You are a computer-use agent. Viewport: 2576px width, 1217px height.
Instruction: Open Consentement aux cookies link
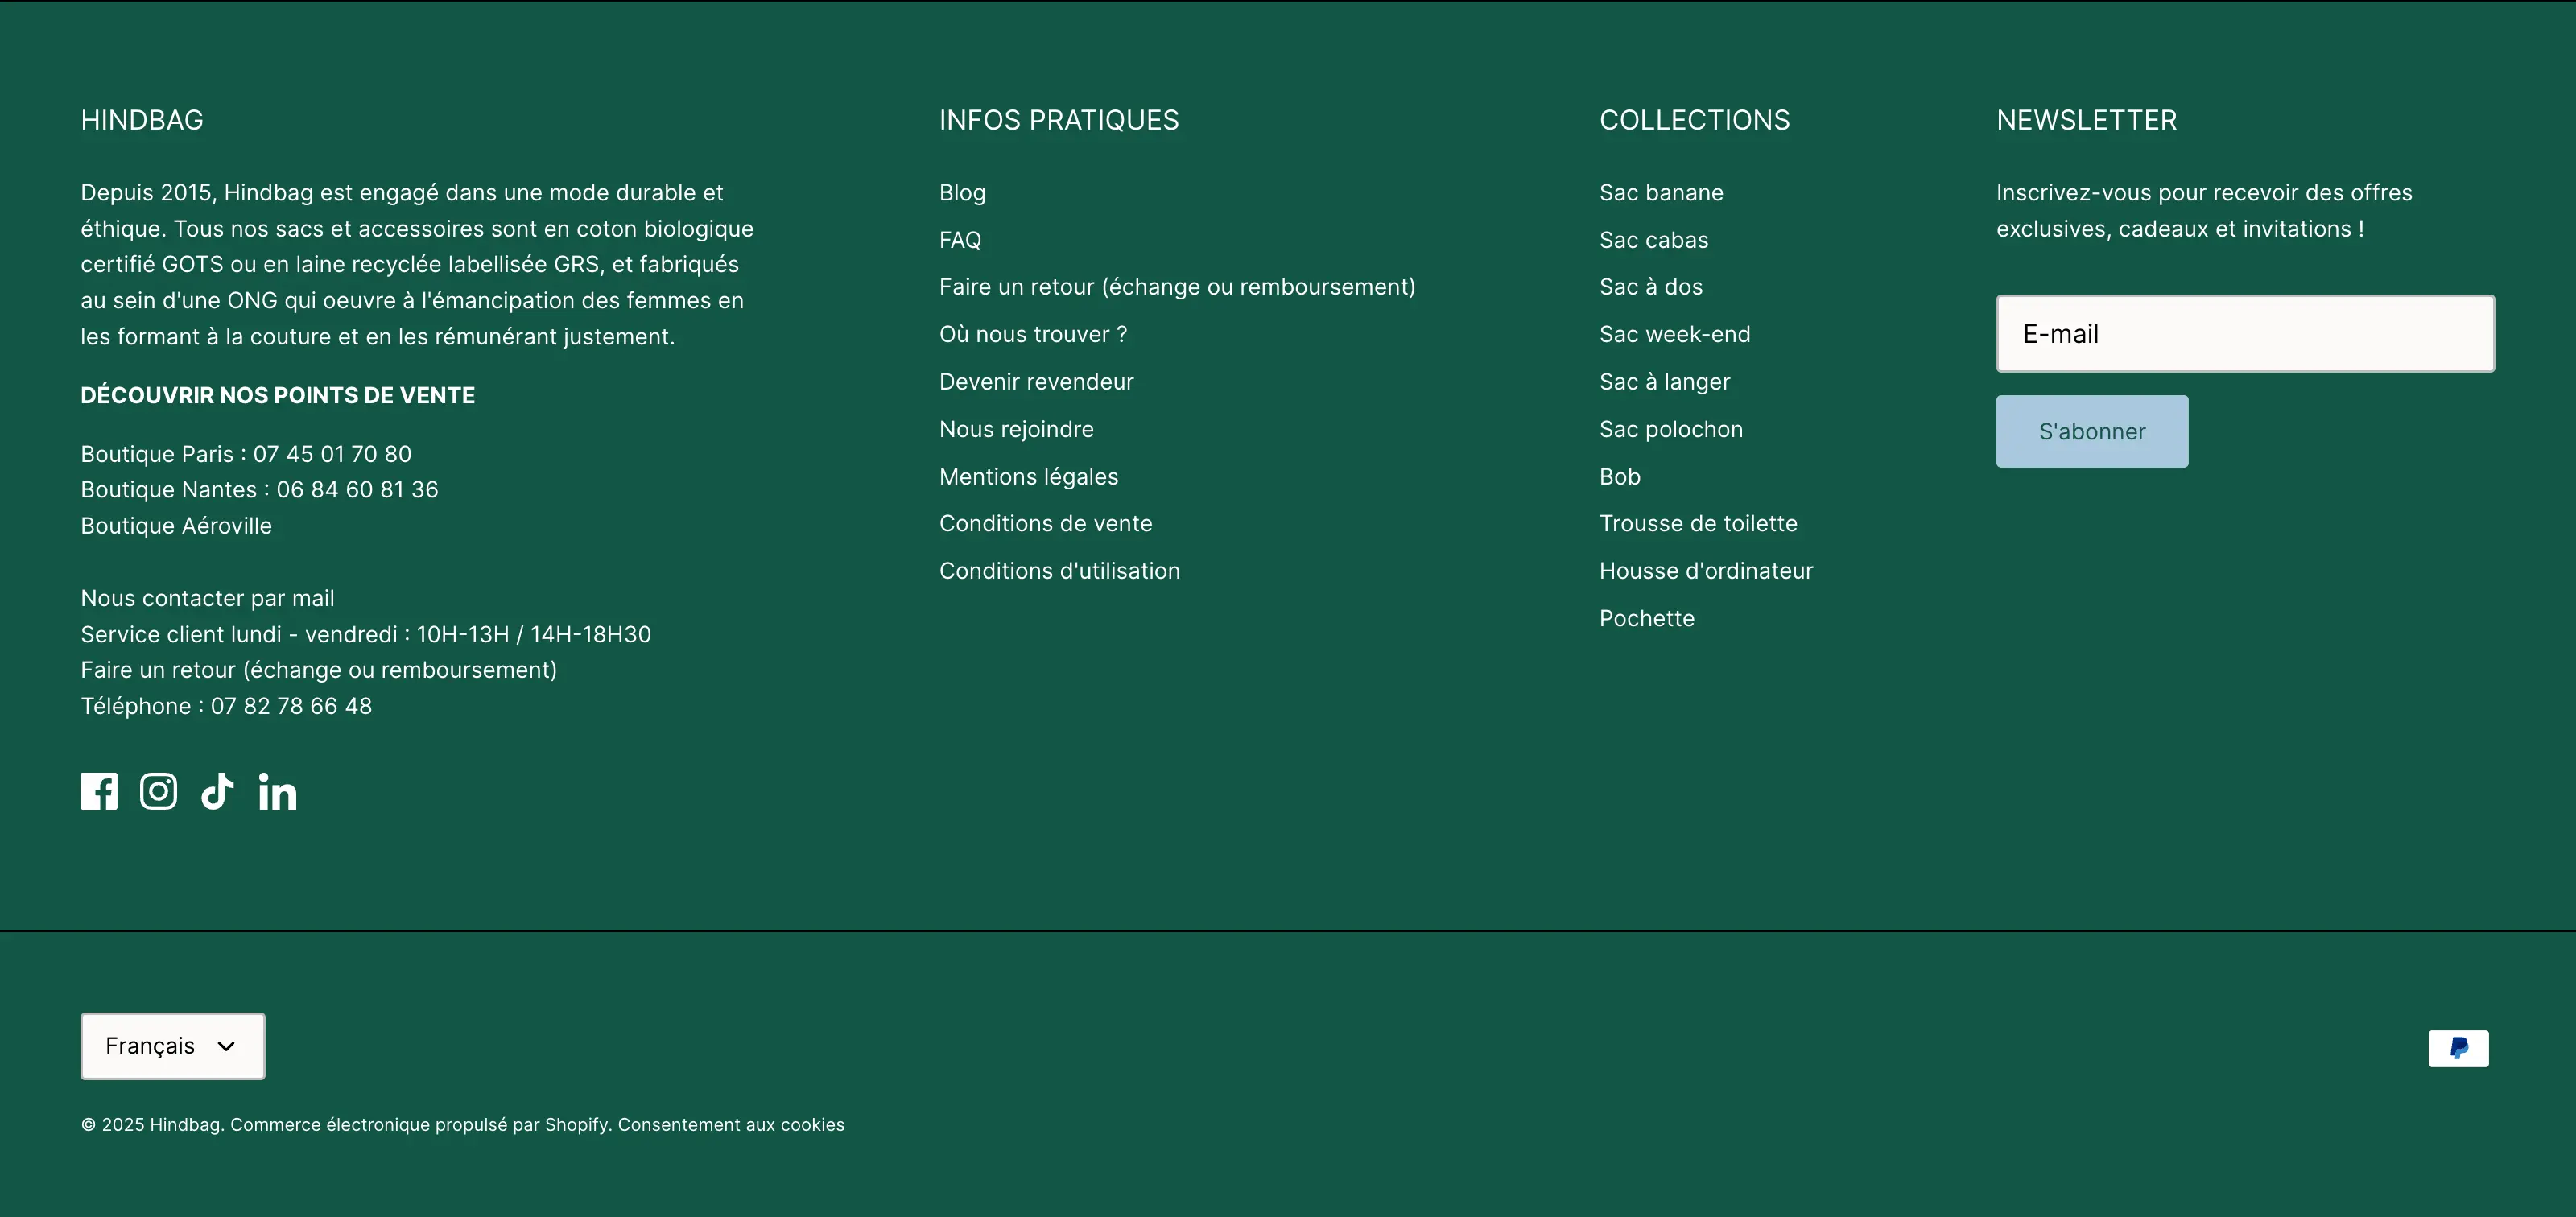click(x=730, y=1125)
